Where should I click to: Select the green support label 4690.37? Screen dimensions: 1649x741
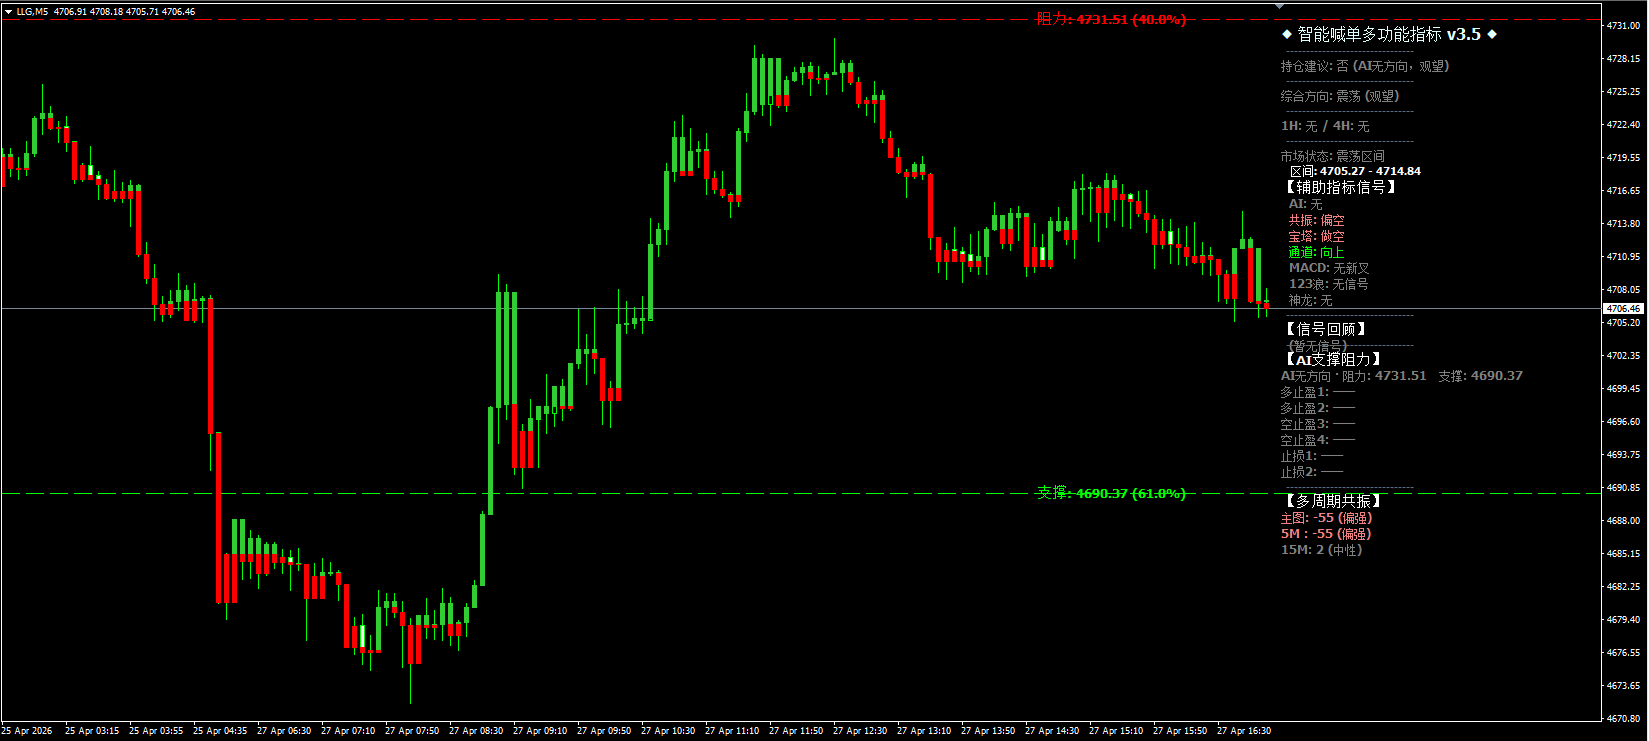tap(1110, 493)
